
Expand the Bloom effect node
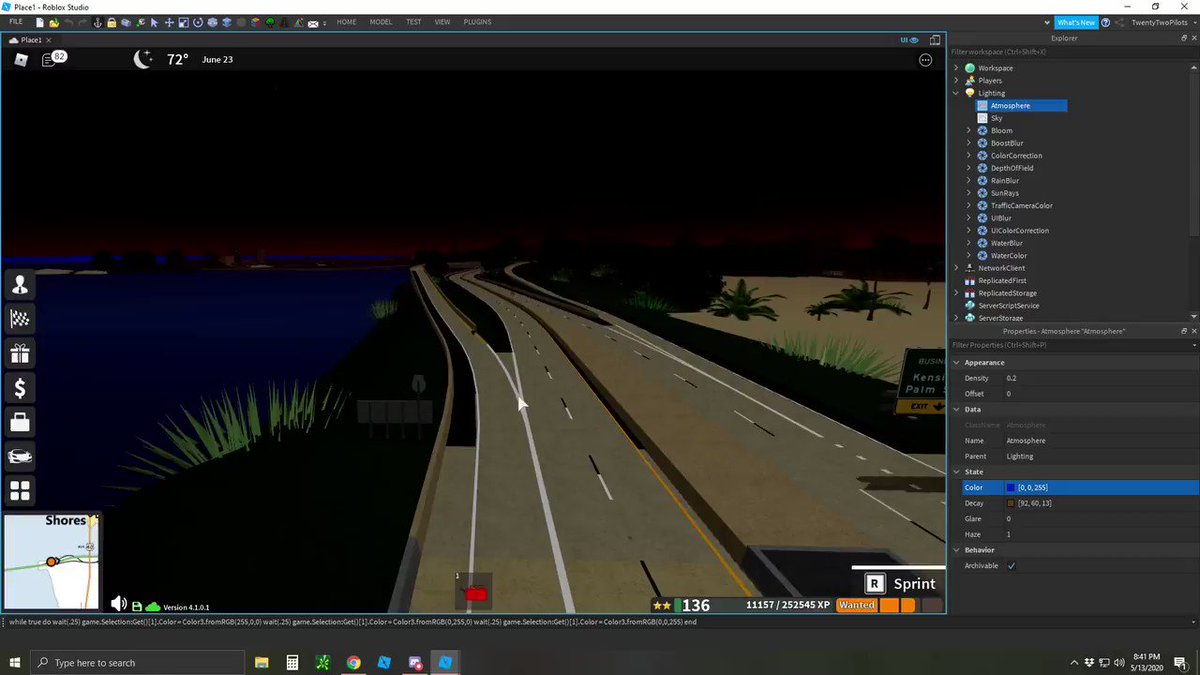[x=968, y=131]
